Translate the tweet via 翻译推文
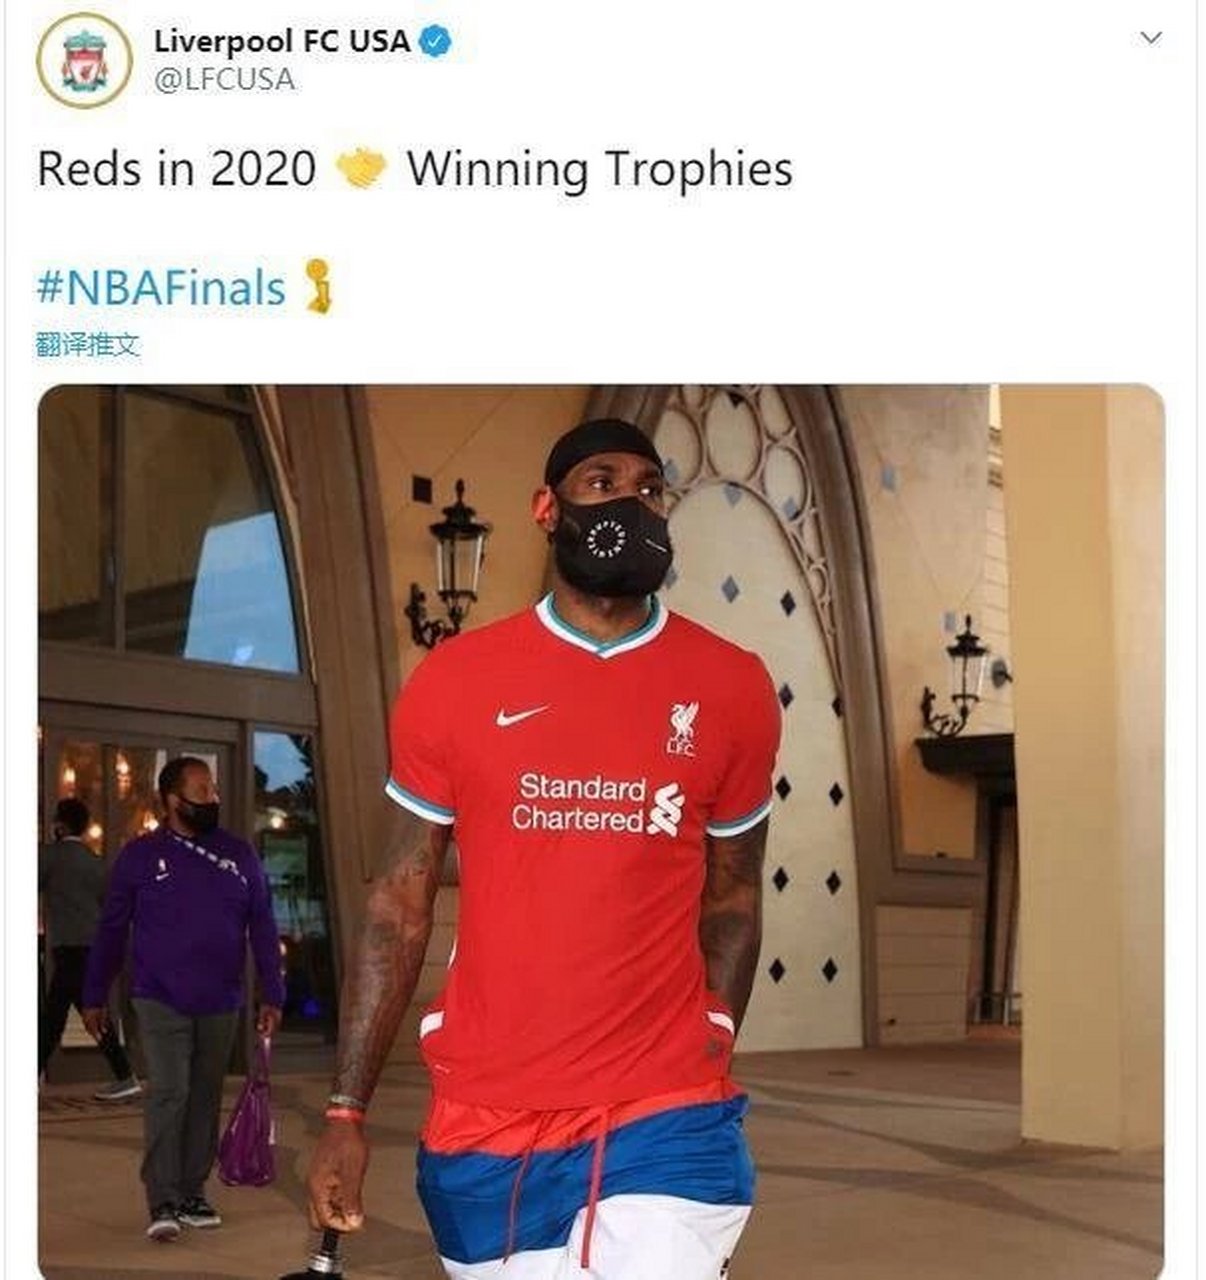This screenshot has width=1206, height=1280. pos(87,345)
